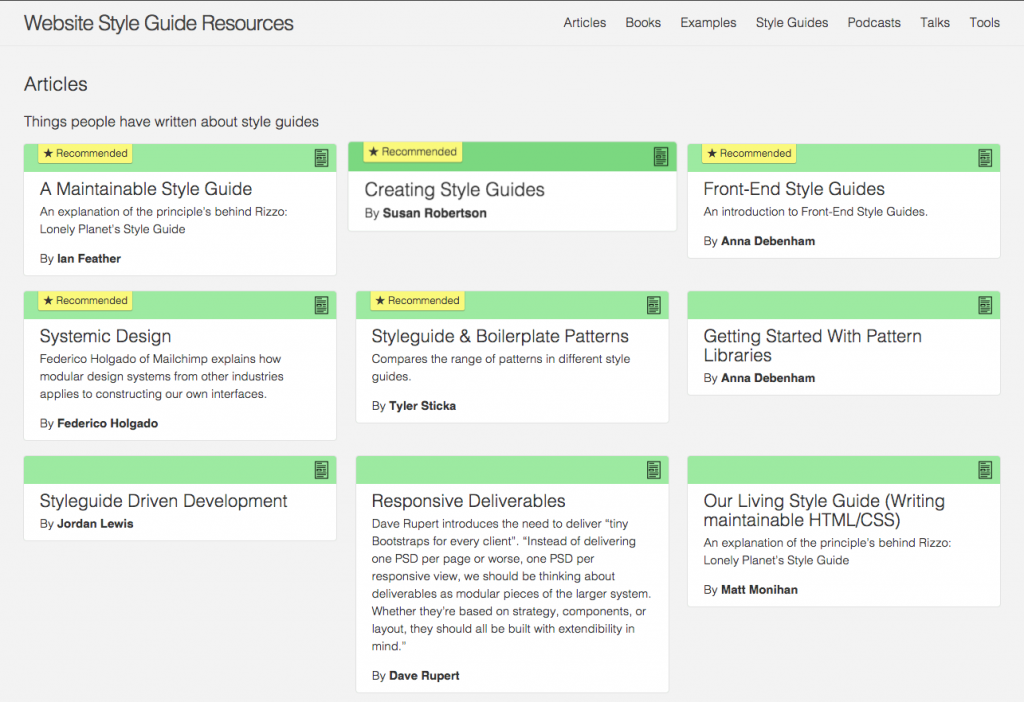Click the article icon on Responsive Deliverables card

click(x=653, y=468)
